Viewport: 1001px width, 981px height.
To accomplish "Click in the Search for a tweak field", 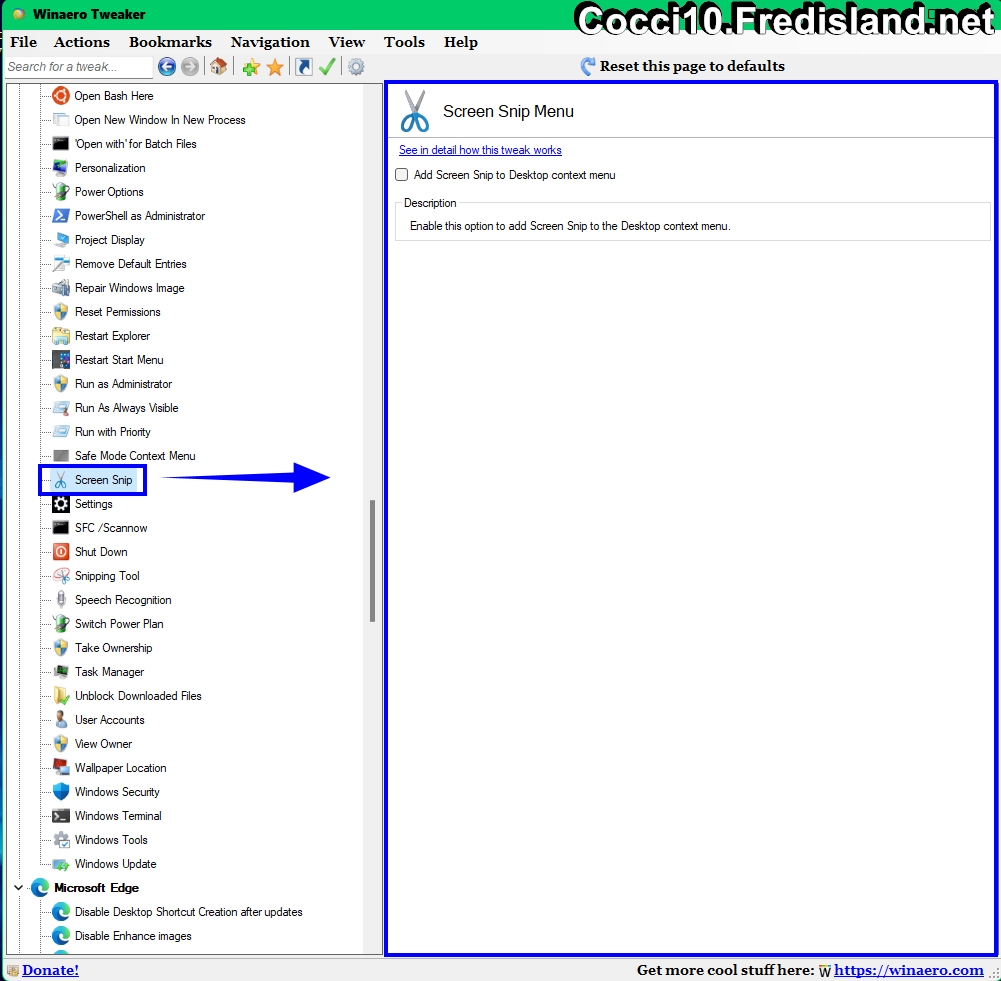I will pyautogui.click(x=79, y=66).
